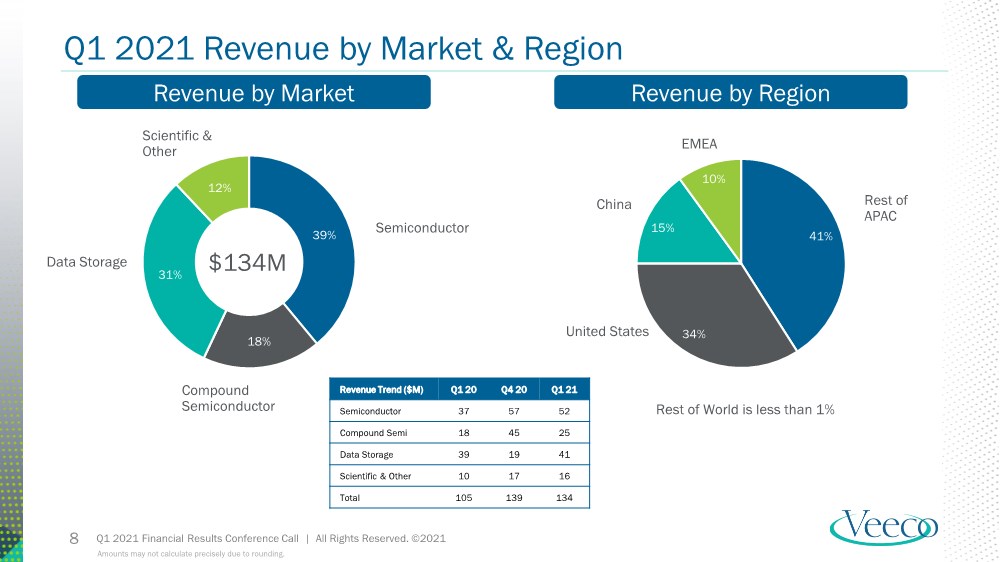Click Scientific & Other Q1 20 value 10
Image resolution: width=1000 pixels, height=562 pixels.
(464, 477)
